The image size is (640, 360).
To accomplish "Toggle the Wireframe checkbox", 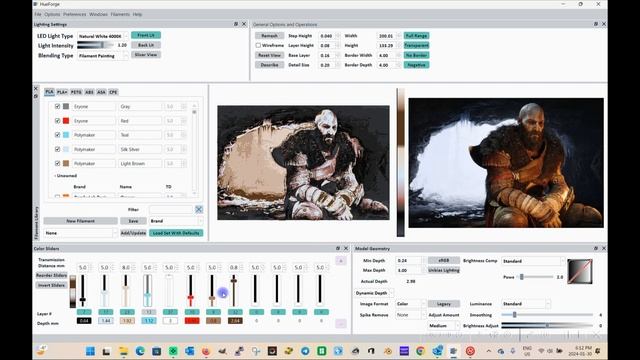I will pos(258,45).
